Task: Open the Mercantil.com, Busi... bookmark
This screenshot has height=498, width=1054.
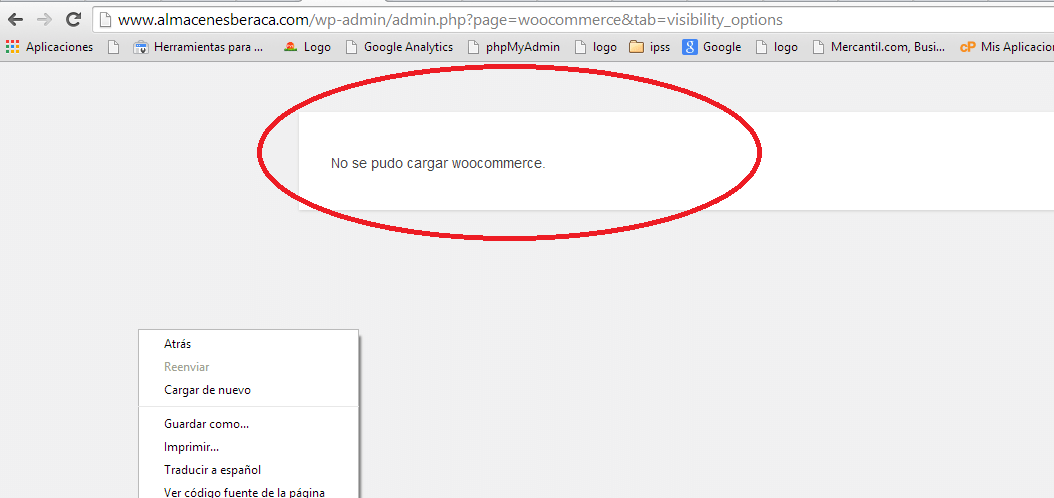Action: (x=879, y=47)
